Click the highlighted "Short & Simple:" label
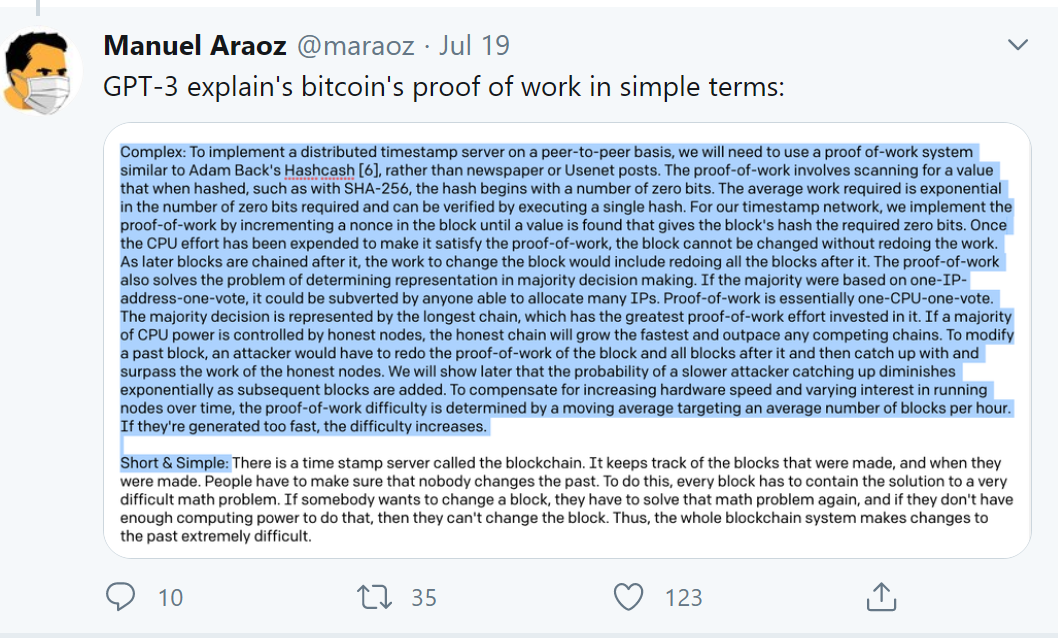Viewport: 1058px width, 638px height. [x=175, y=463]
